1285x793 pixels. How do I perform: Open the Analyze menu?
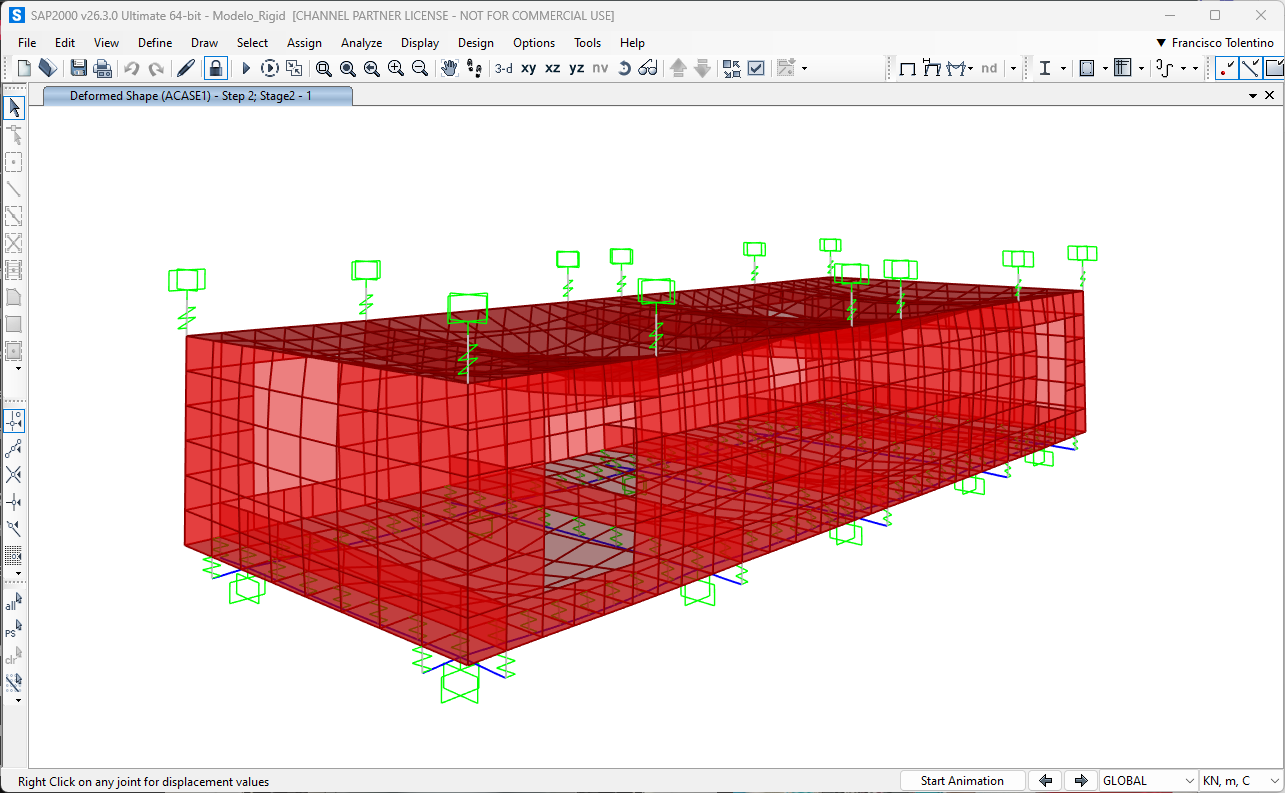pyautogui.click(x=361, y=42)
